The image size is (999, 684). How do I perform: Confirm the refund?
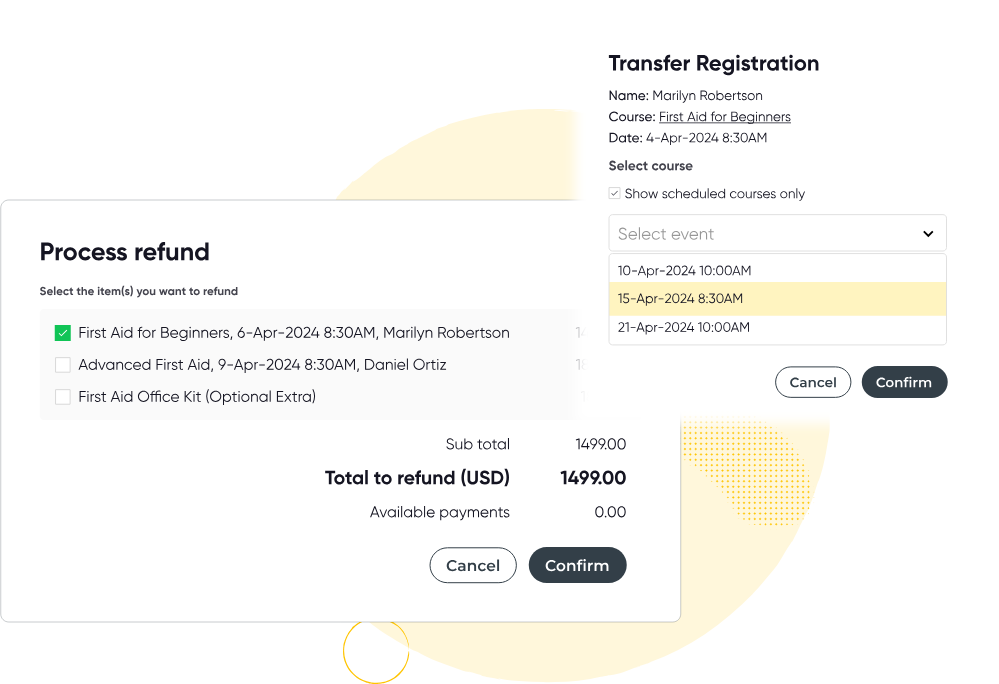click(577, 565)
